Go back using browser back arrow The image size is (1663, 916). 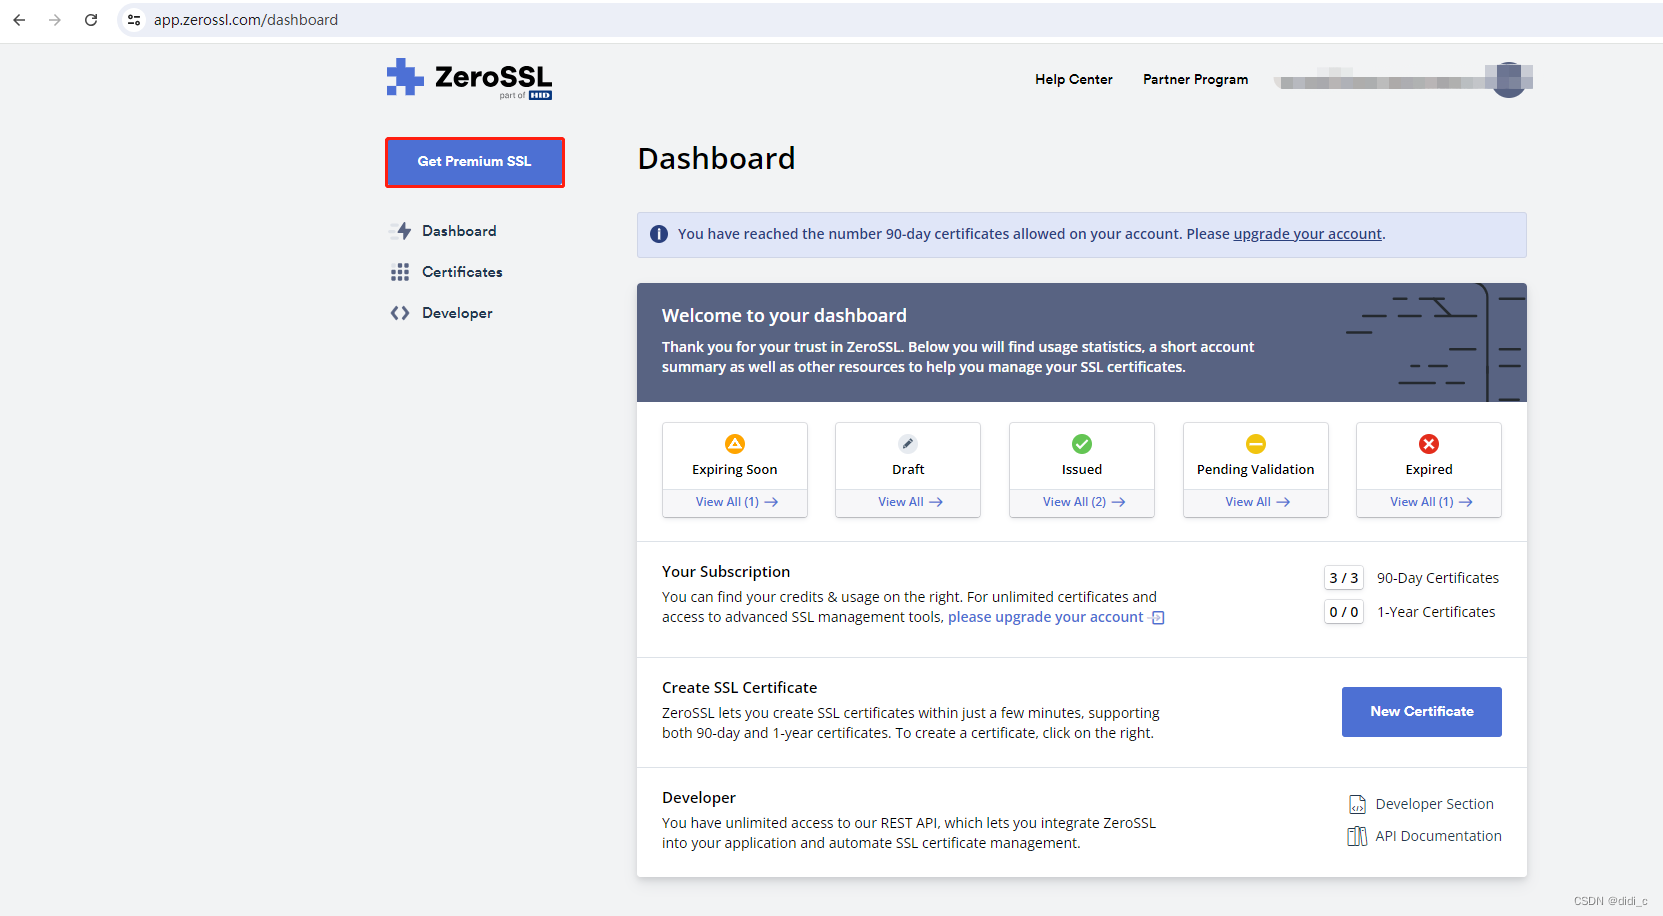tap(19, 20)
